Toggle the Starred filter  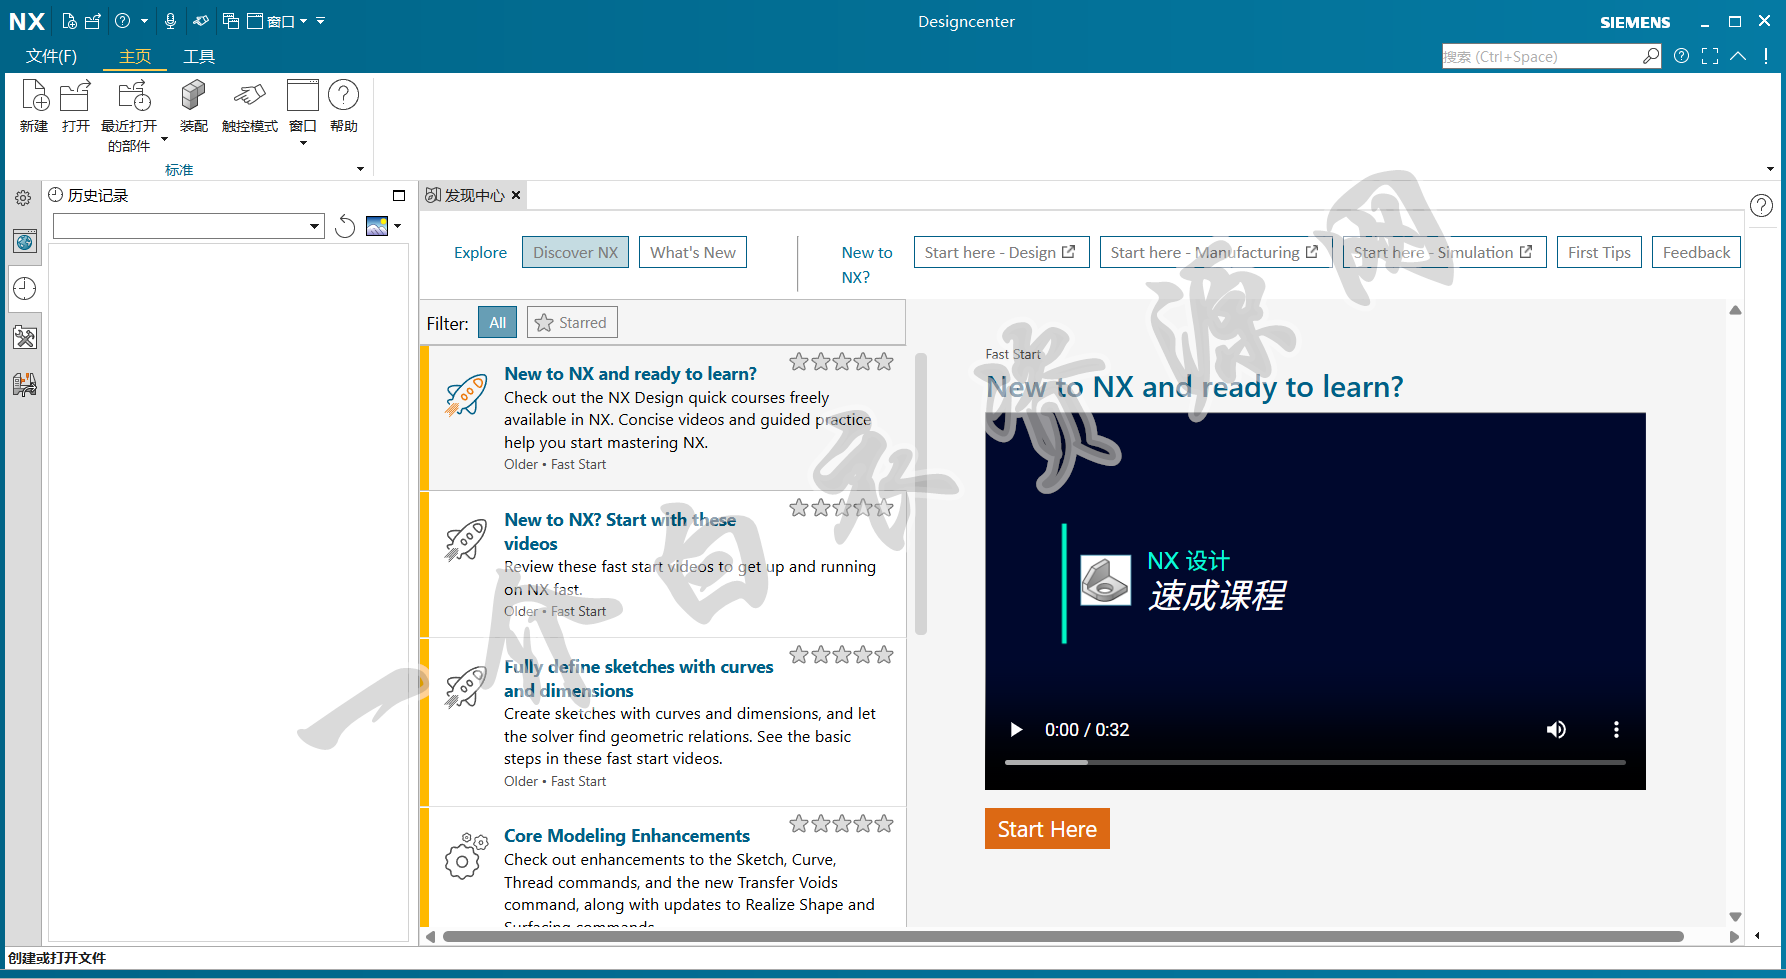[x=572, y=322]
